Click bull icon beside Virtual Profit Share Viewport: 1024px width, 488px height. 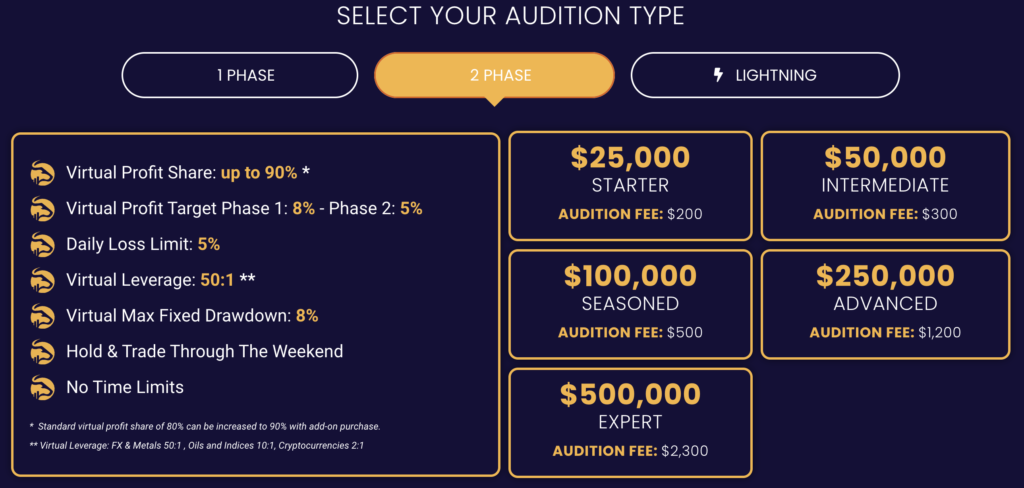coord(42,174)
